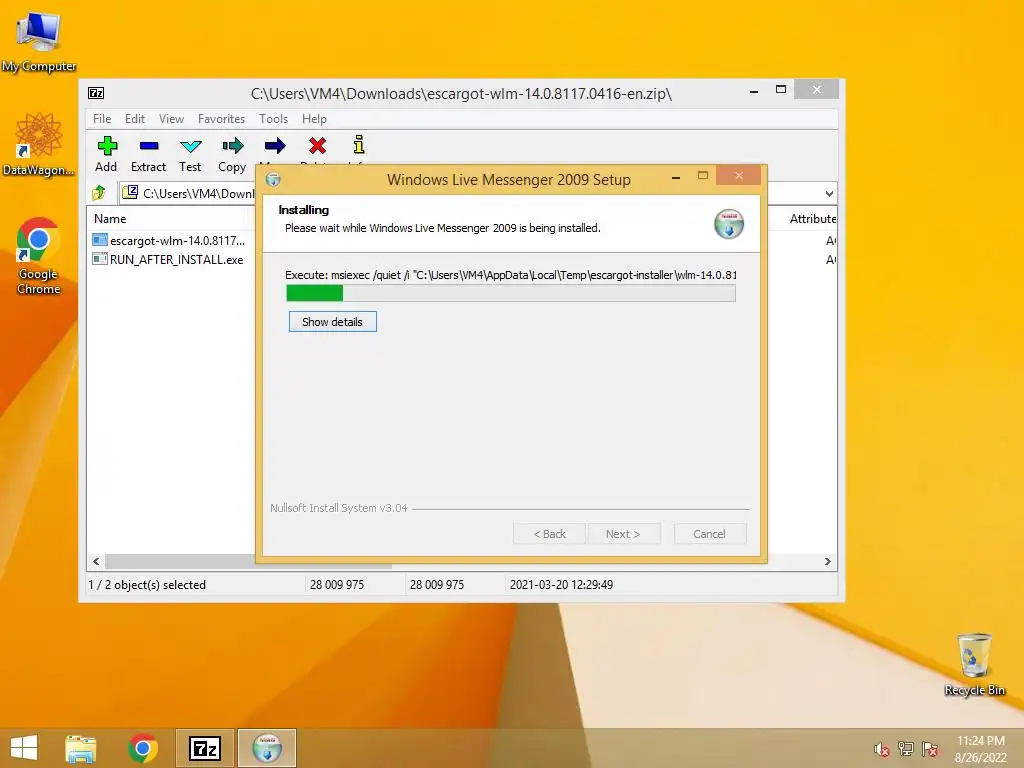This screenshot has width=1024, height=768.
Task: Open the Edit menu in 7-Zip
Action: (135, 119)
